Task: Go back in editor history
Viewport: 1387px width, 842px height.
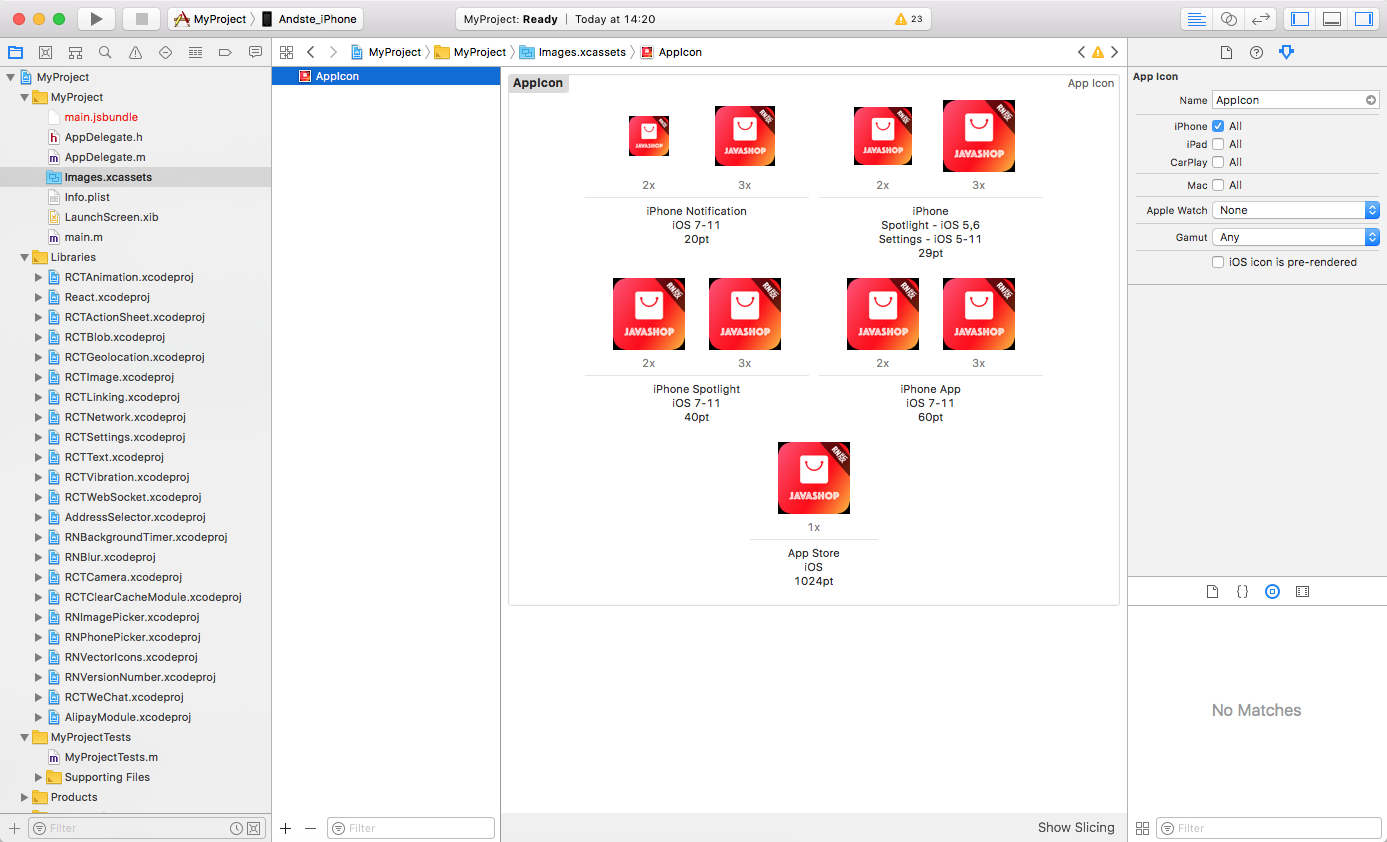Action: pos(311,52)
